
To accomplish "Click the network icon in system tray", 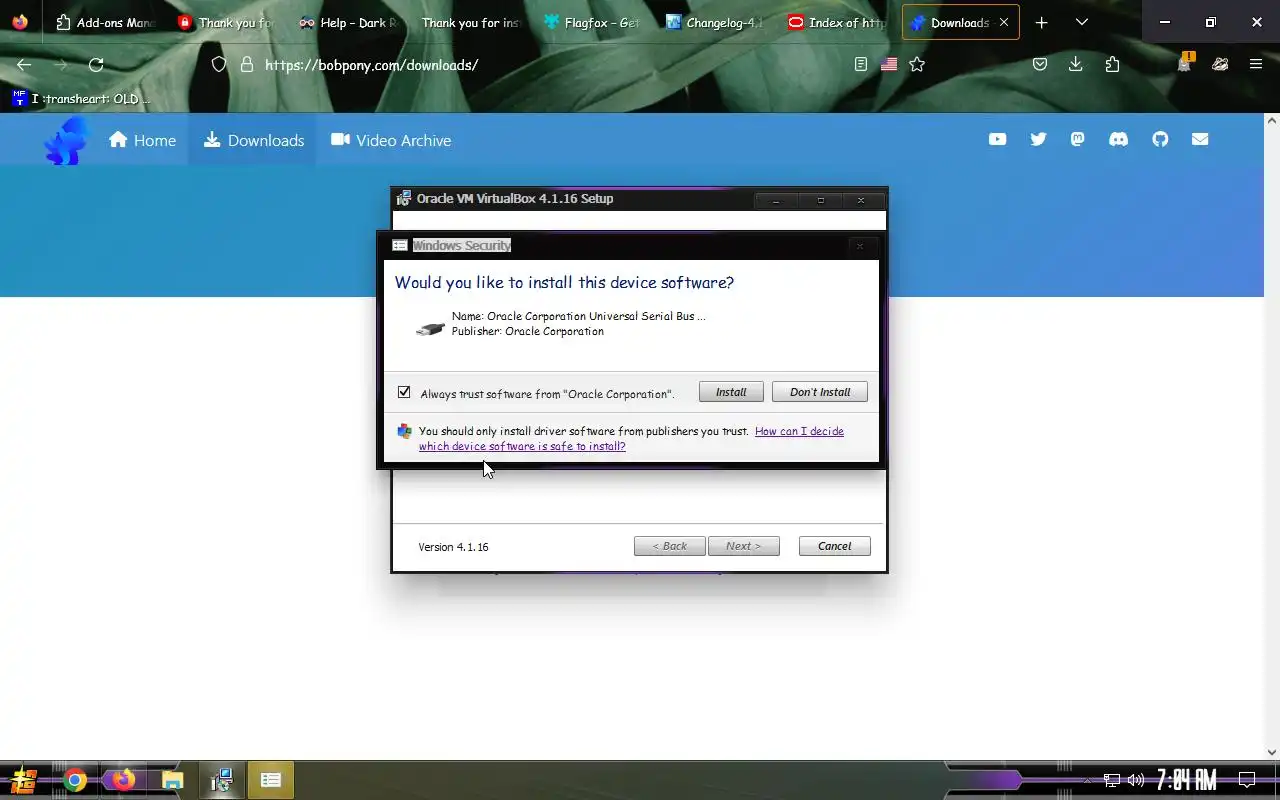I will 1112,780.
